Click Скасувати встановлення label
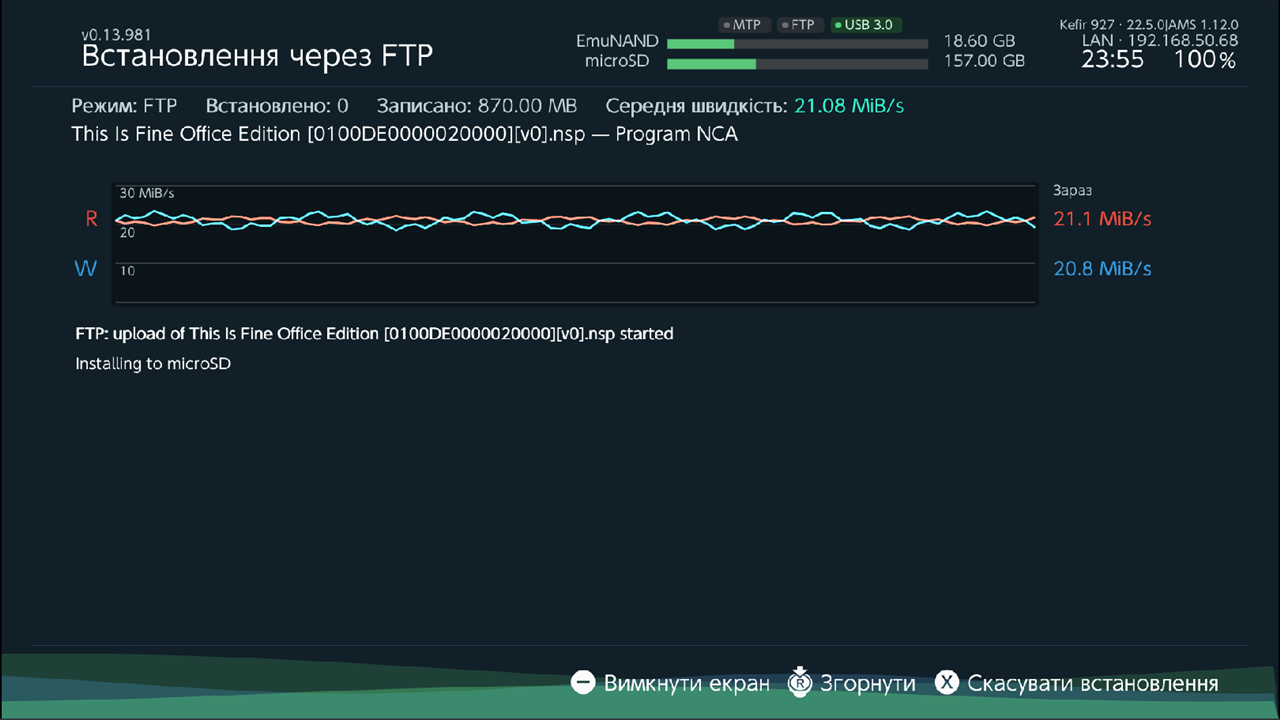The image size is (1280, 720). click(x=1093, y=684)
